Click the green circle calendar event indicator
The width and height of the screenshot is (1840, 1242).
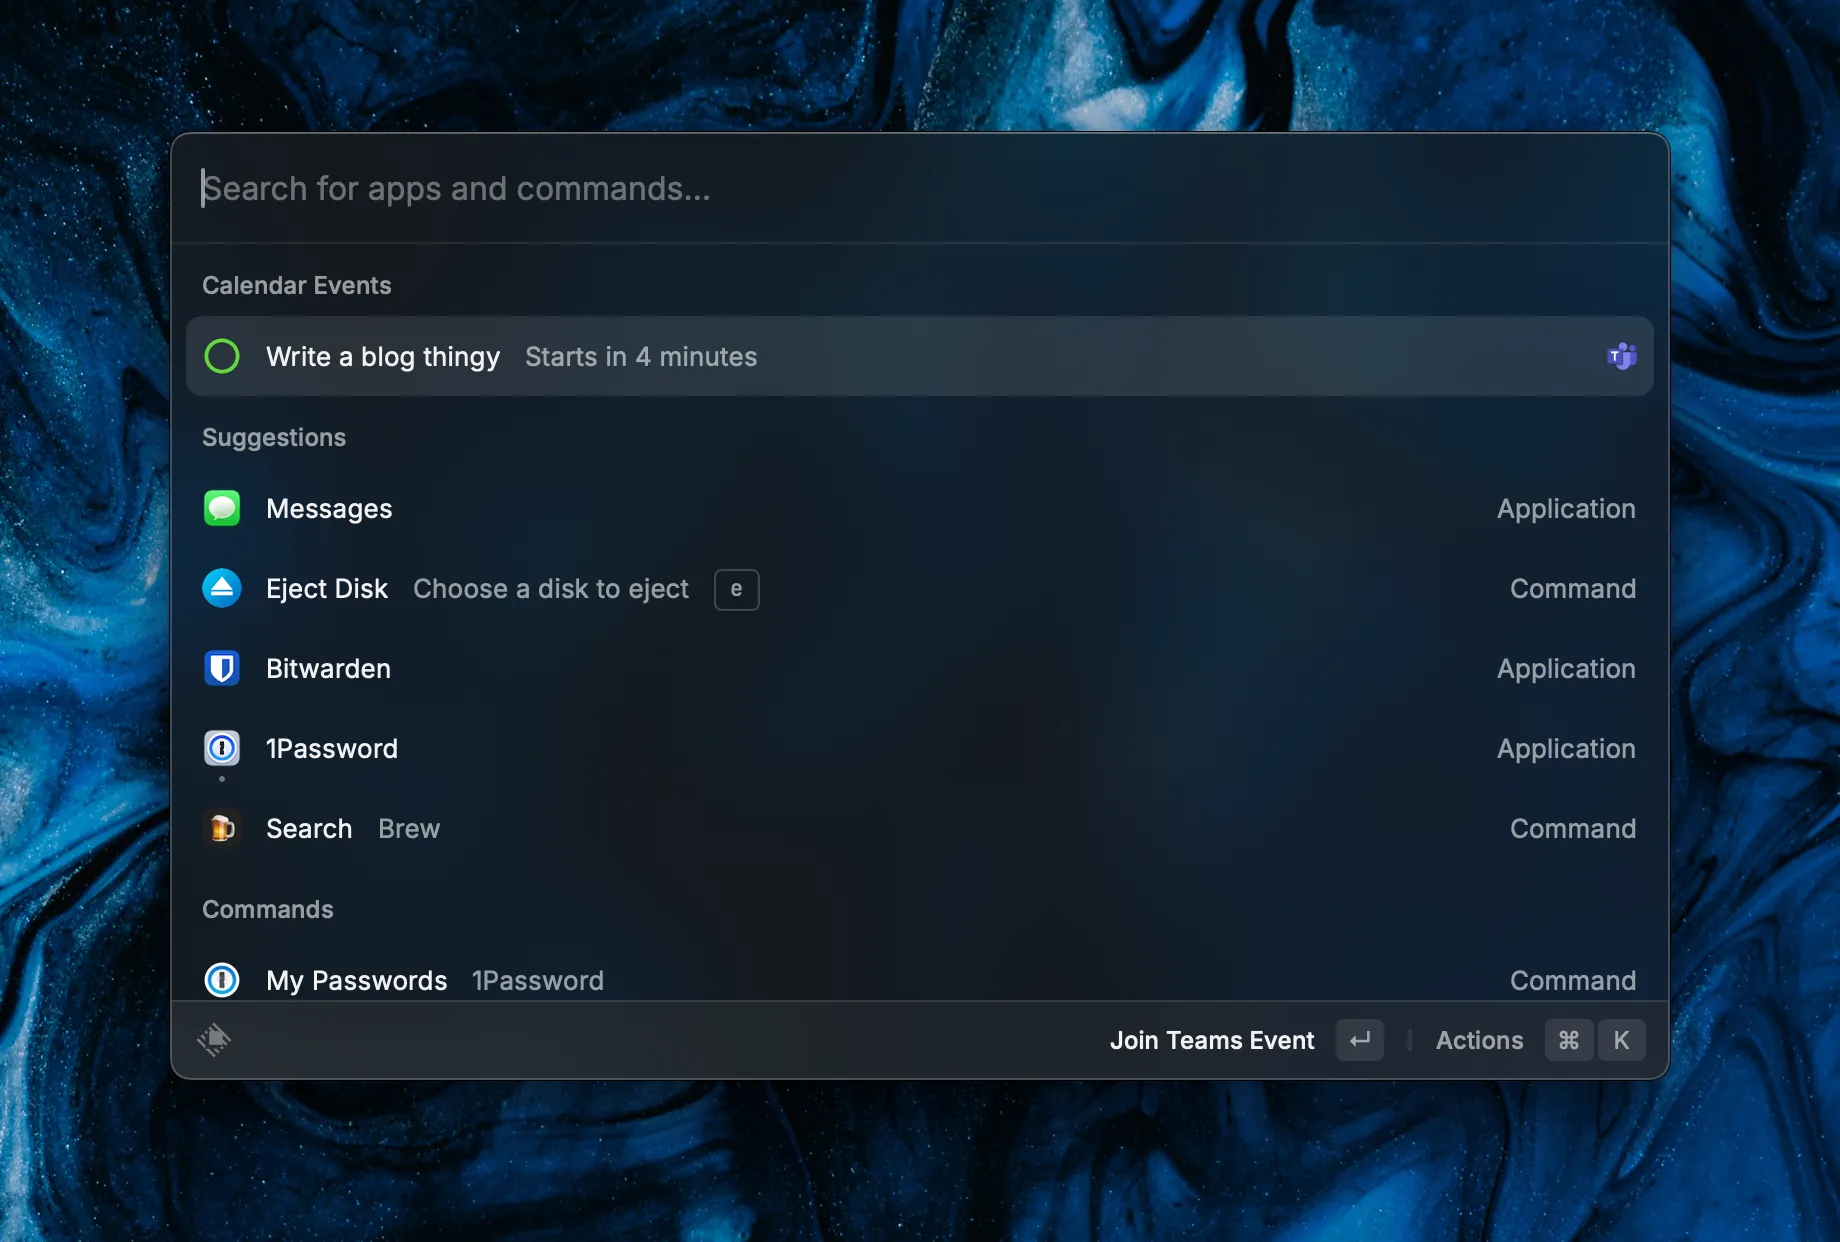pyautogui.click(x=222, y=356)
